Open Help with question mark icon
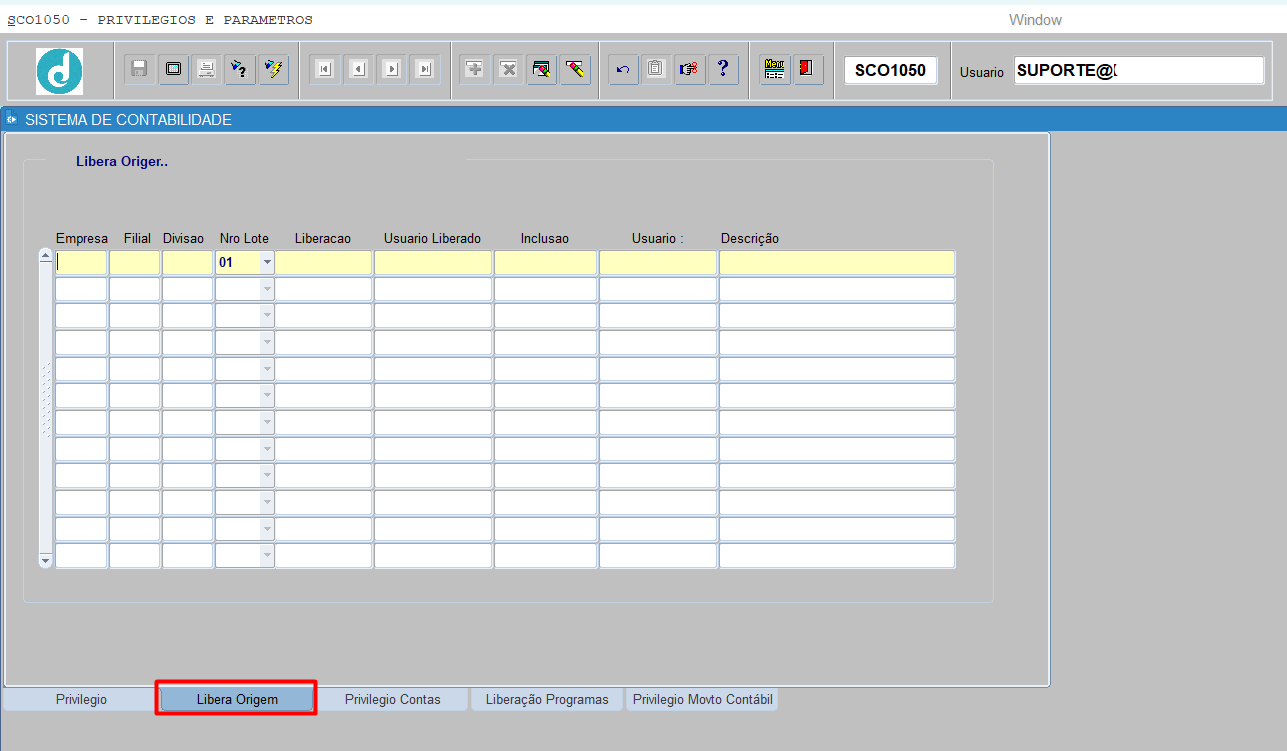This screenshot has height=751, width=1287. tap(723, 69)
